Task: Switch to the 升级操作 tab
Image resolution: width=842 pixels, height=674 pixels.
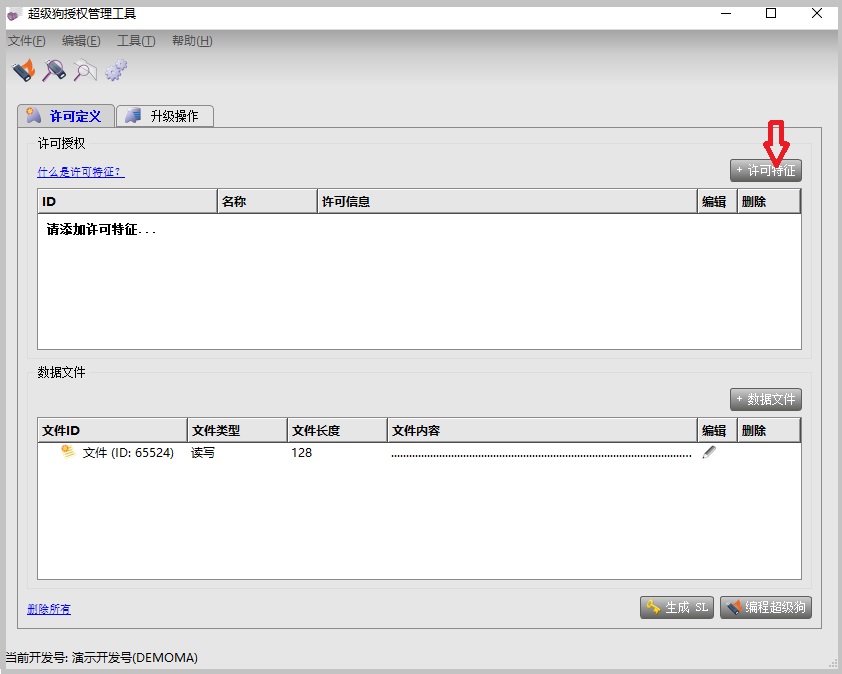Action: pyautogui.click(x=165, y=116)
